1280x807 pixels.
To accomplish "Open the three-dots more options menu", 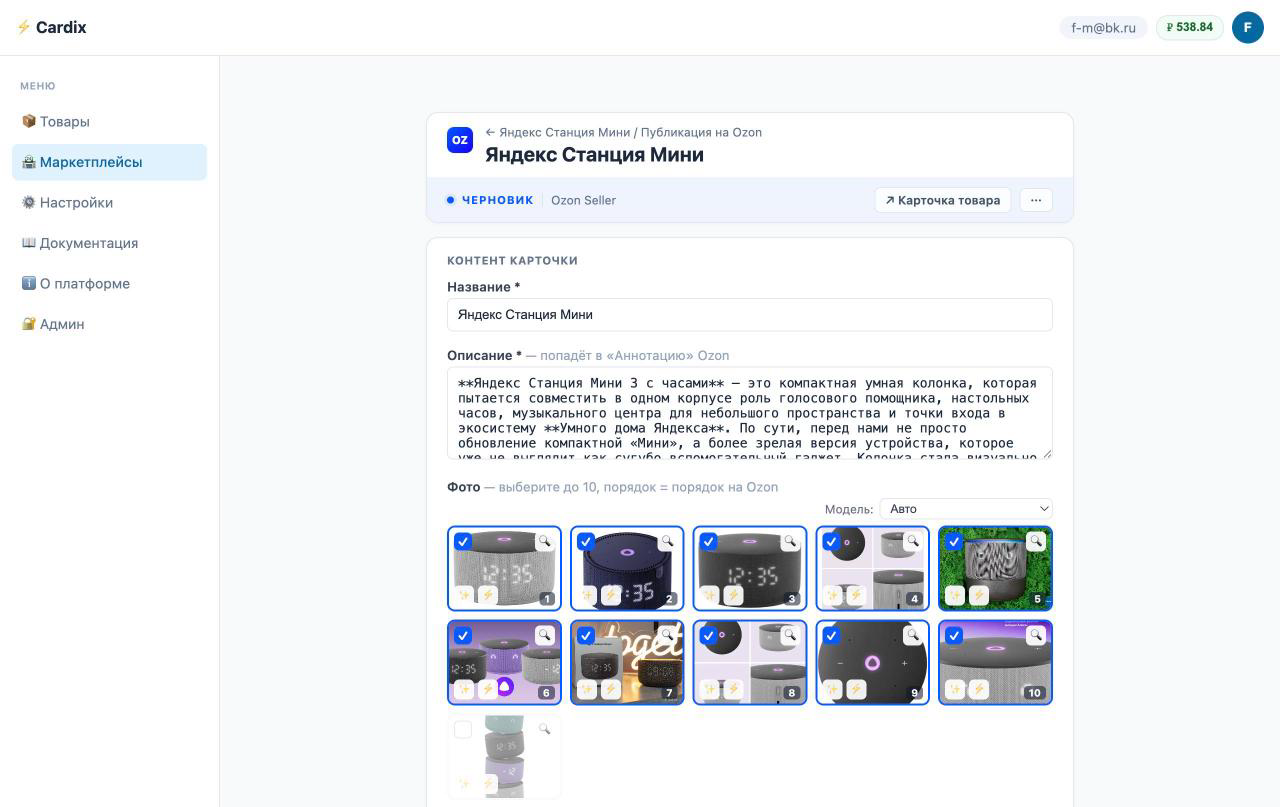I will (x=1036, y=200).
